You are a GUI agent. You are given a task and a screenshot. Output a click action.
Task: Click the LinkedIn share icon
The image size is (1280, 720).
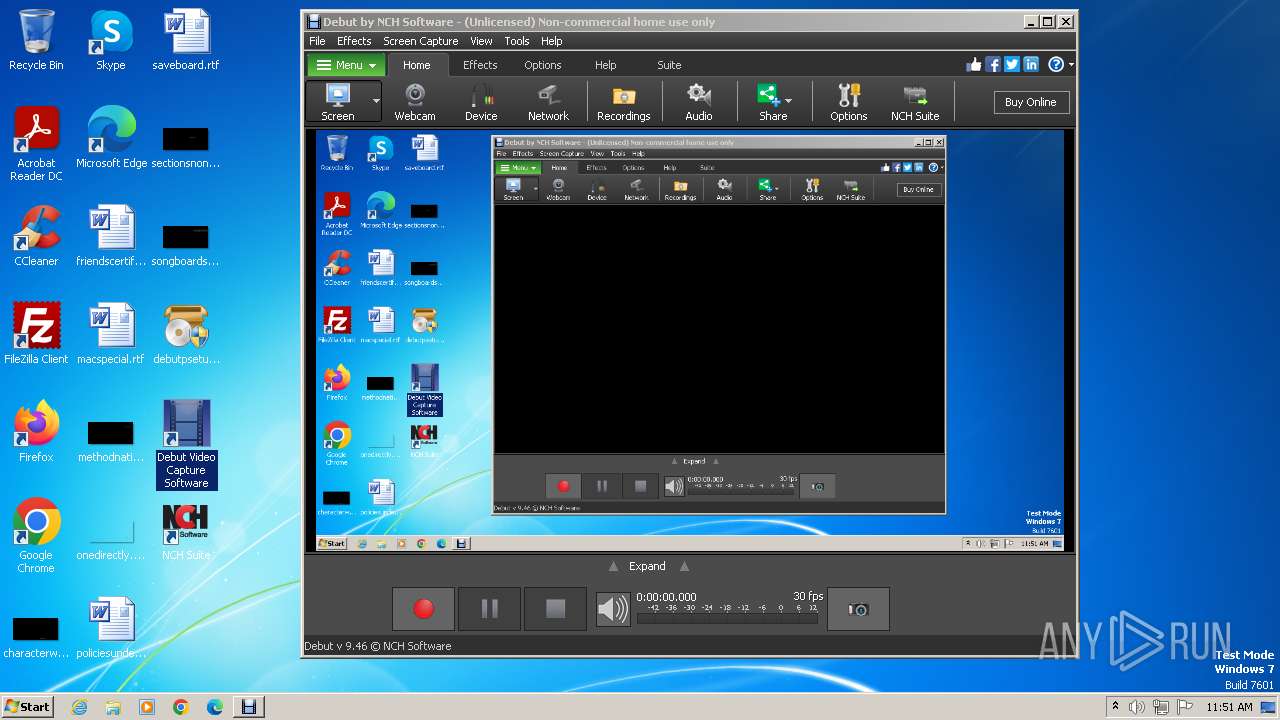tap(1031, 64)
